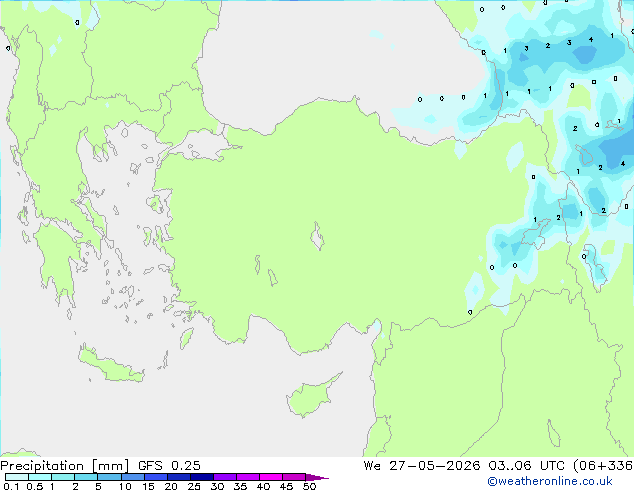The height and width of the screenshot is (490, 634).
Task: Select the 40–45 mm magenta legend swatch
Action: point(271,477)
